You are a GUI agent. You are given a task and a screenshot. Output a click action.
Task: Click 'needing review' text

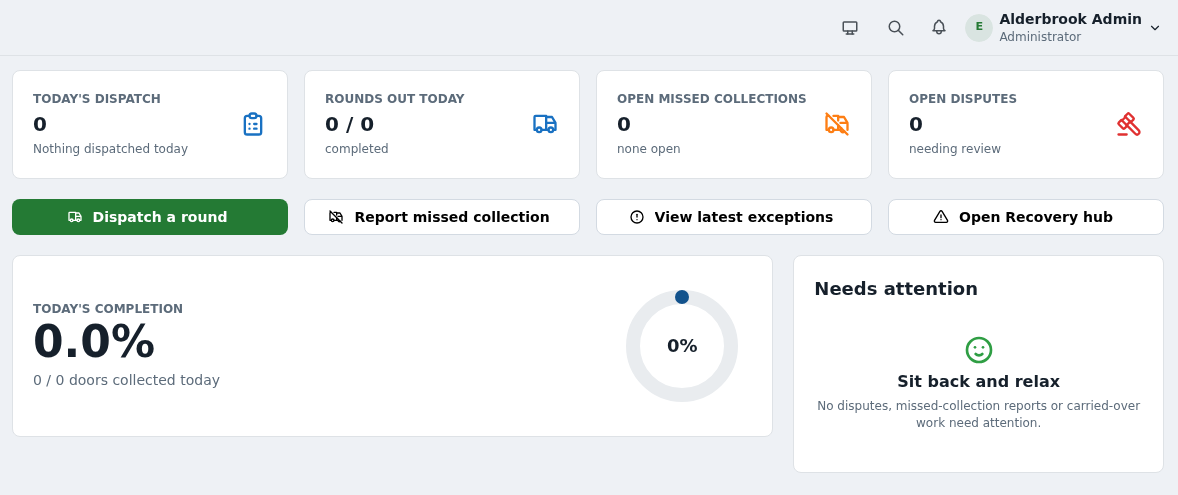[955, 149]
